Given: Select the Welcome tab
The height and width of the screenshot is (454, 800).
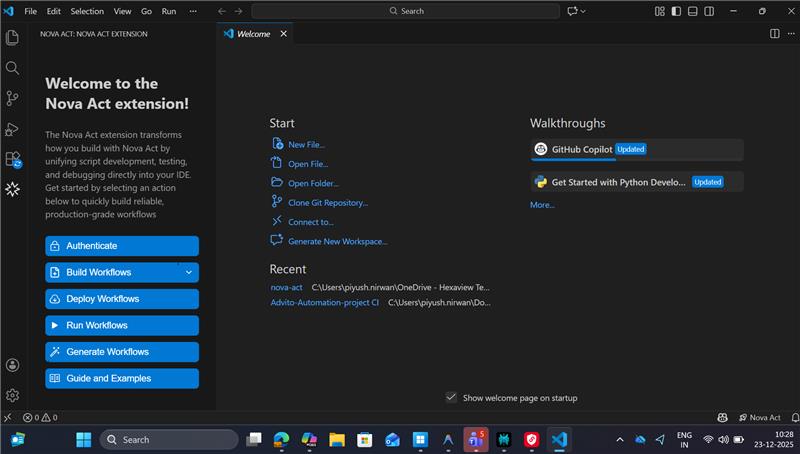Looking at the screenshot, I should point(254,34).
